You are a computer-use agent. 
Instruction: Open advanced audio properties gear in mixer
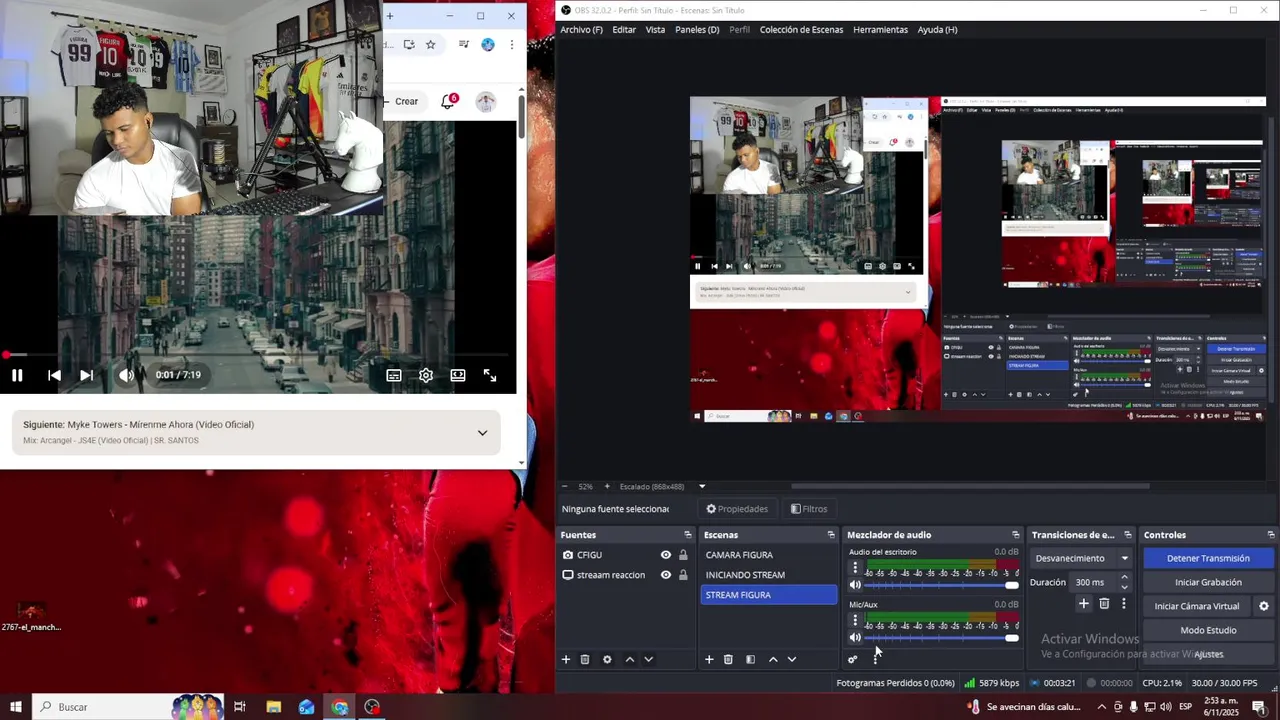tap(852, 660)
